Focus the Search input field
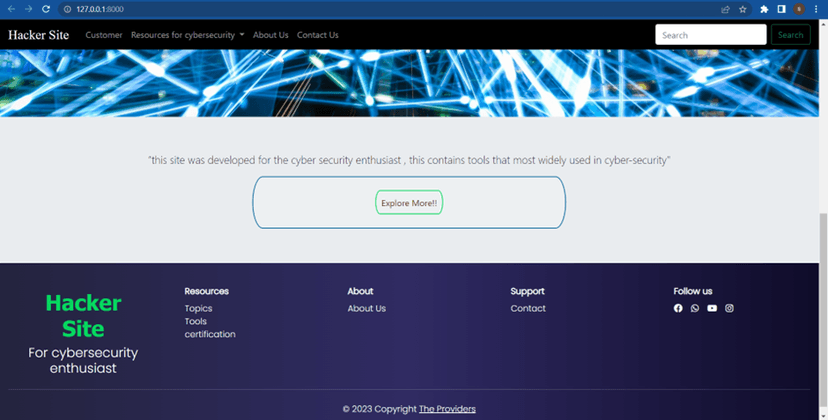Screen dimensions: 828x420 (711, 35)
